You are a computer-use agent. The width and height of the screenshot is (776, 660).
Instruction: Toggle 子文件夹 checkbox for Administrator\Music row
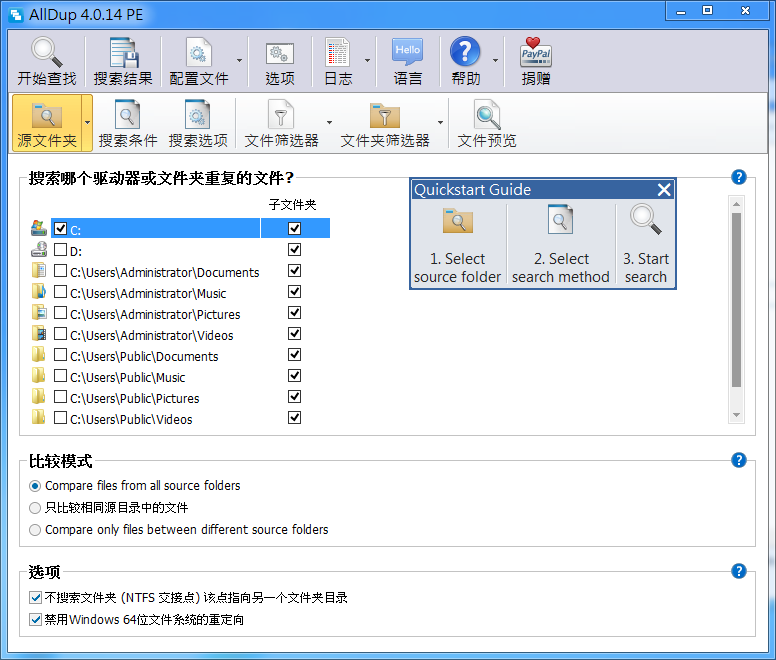[294, 291]
